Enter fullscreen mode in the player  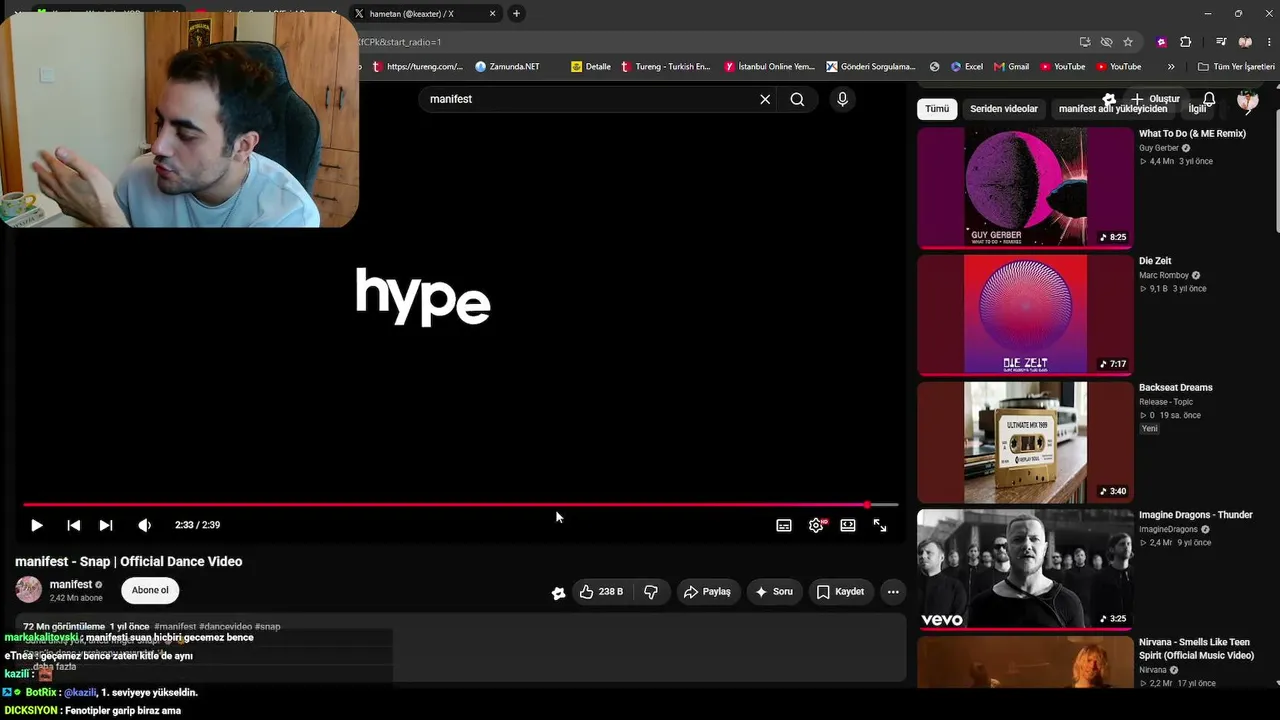[880, 525]
